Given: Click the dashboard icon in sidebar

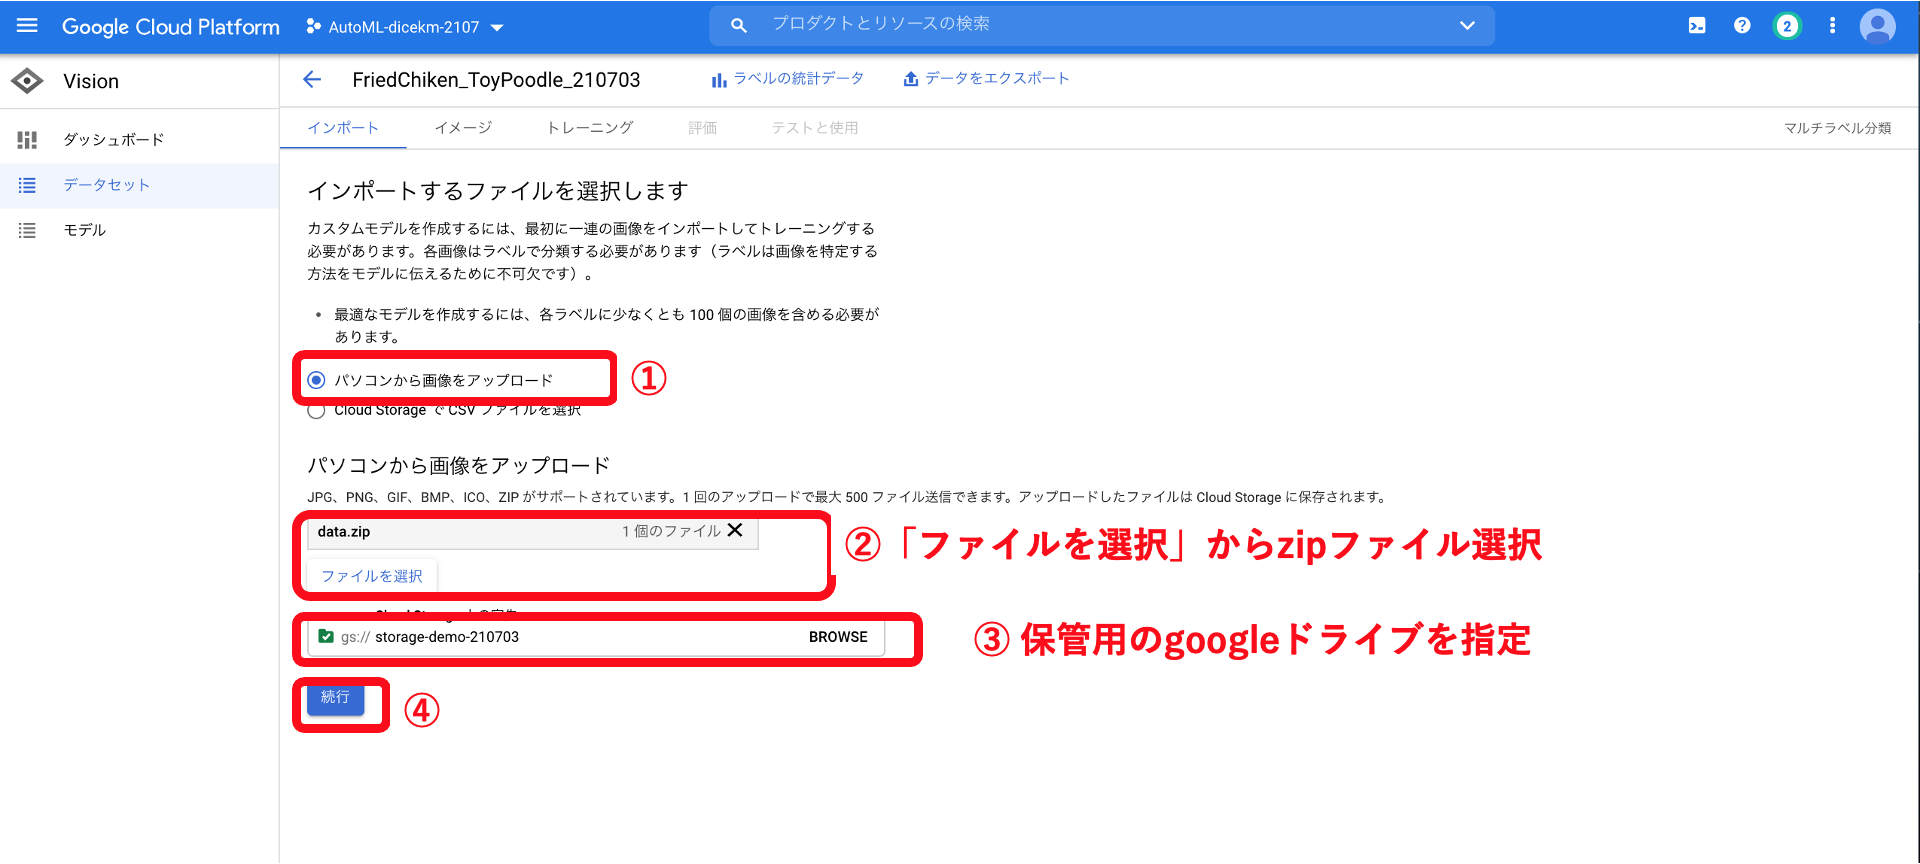Looking at the screenshot, I should pos(27,140).
